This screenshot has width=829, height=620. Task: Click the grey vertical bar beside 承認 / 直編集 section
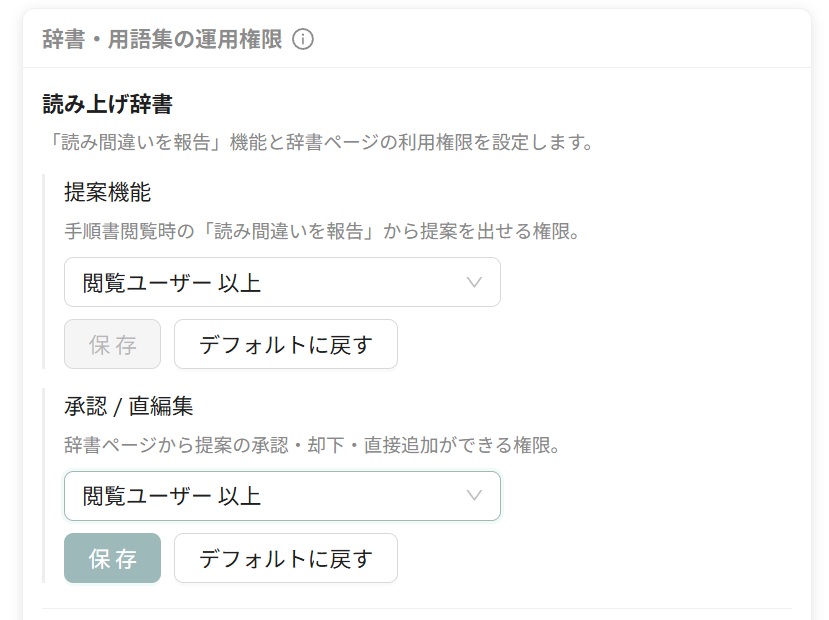coord(43,485)
